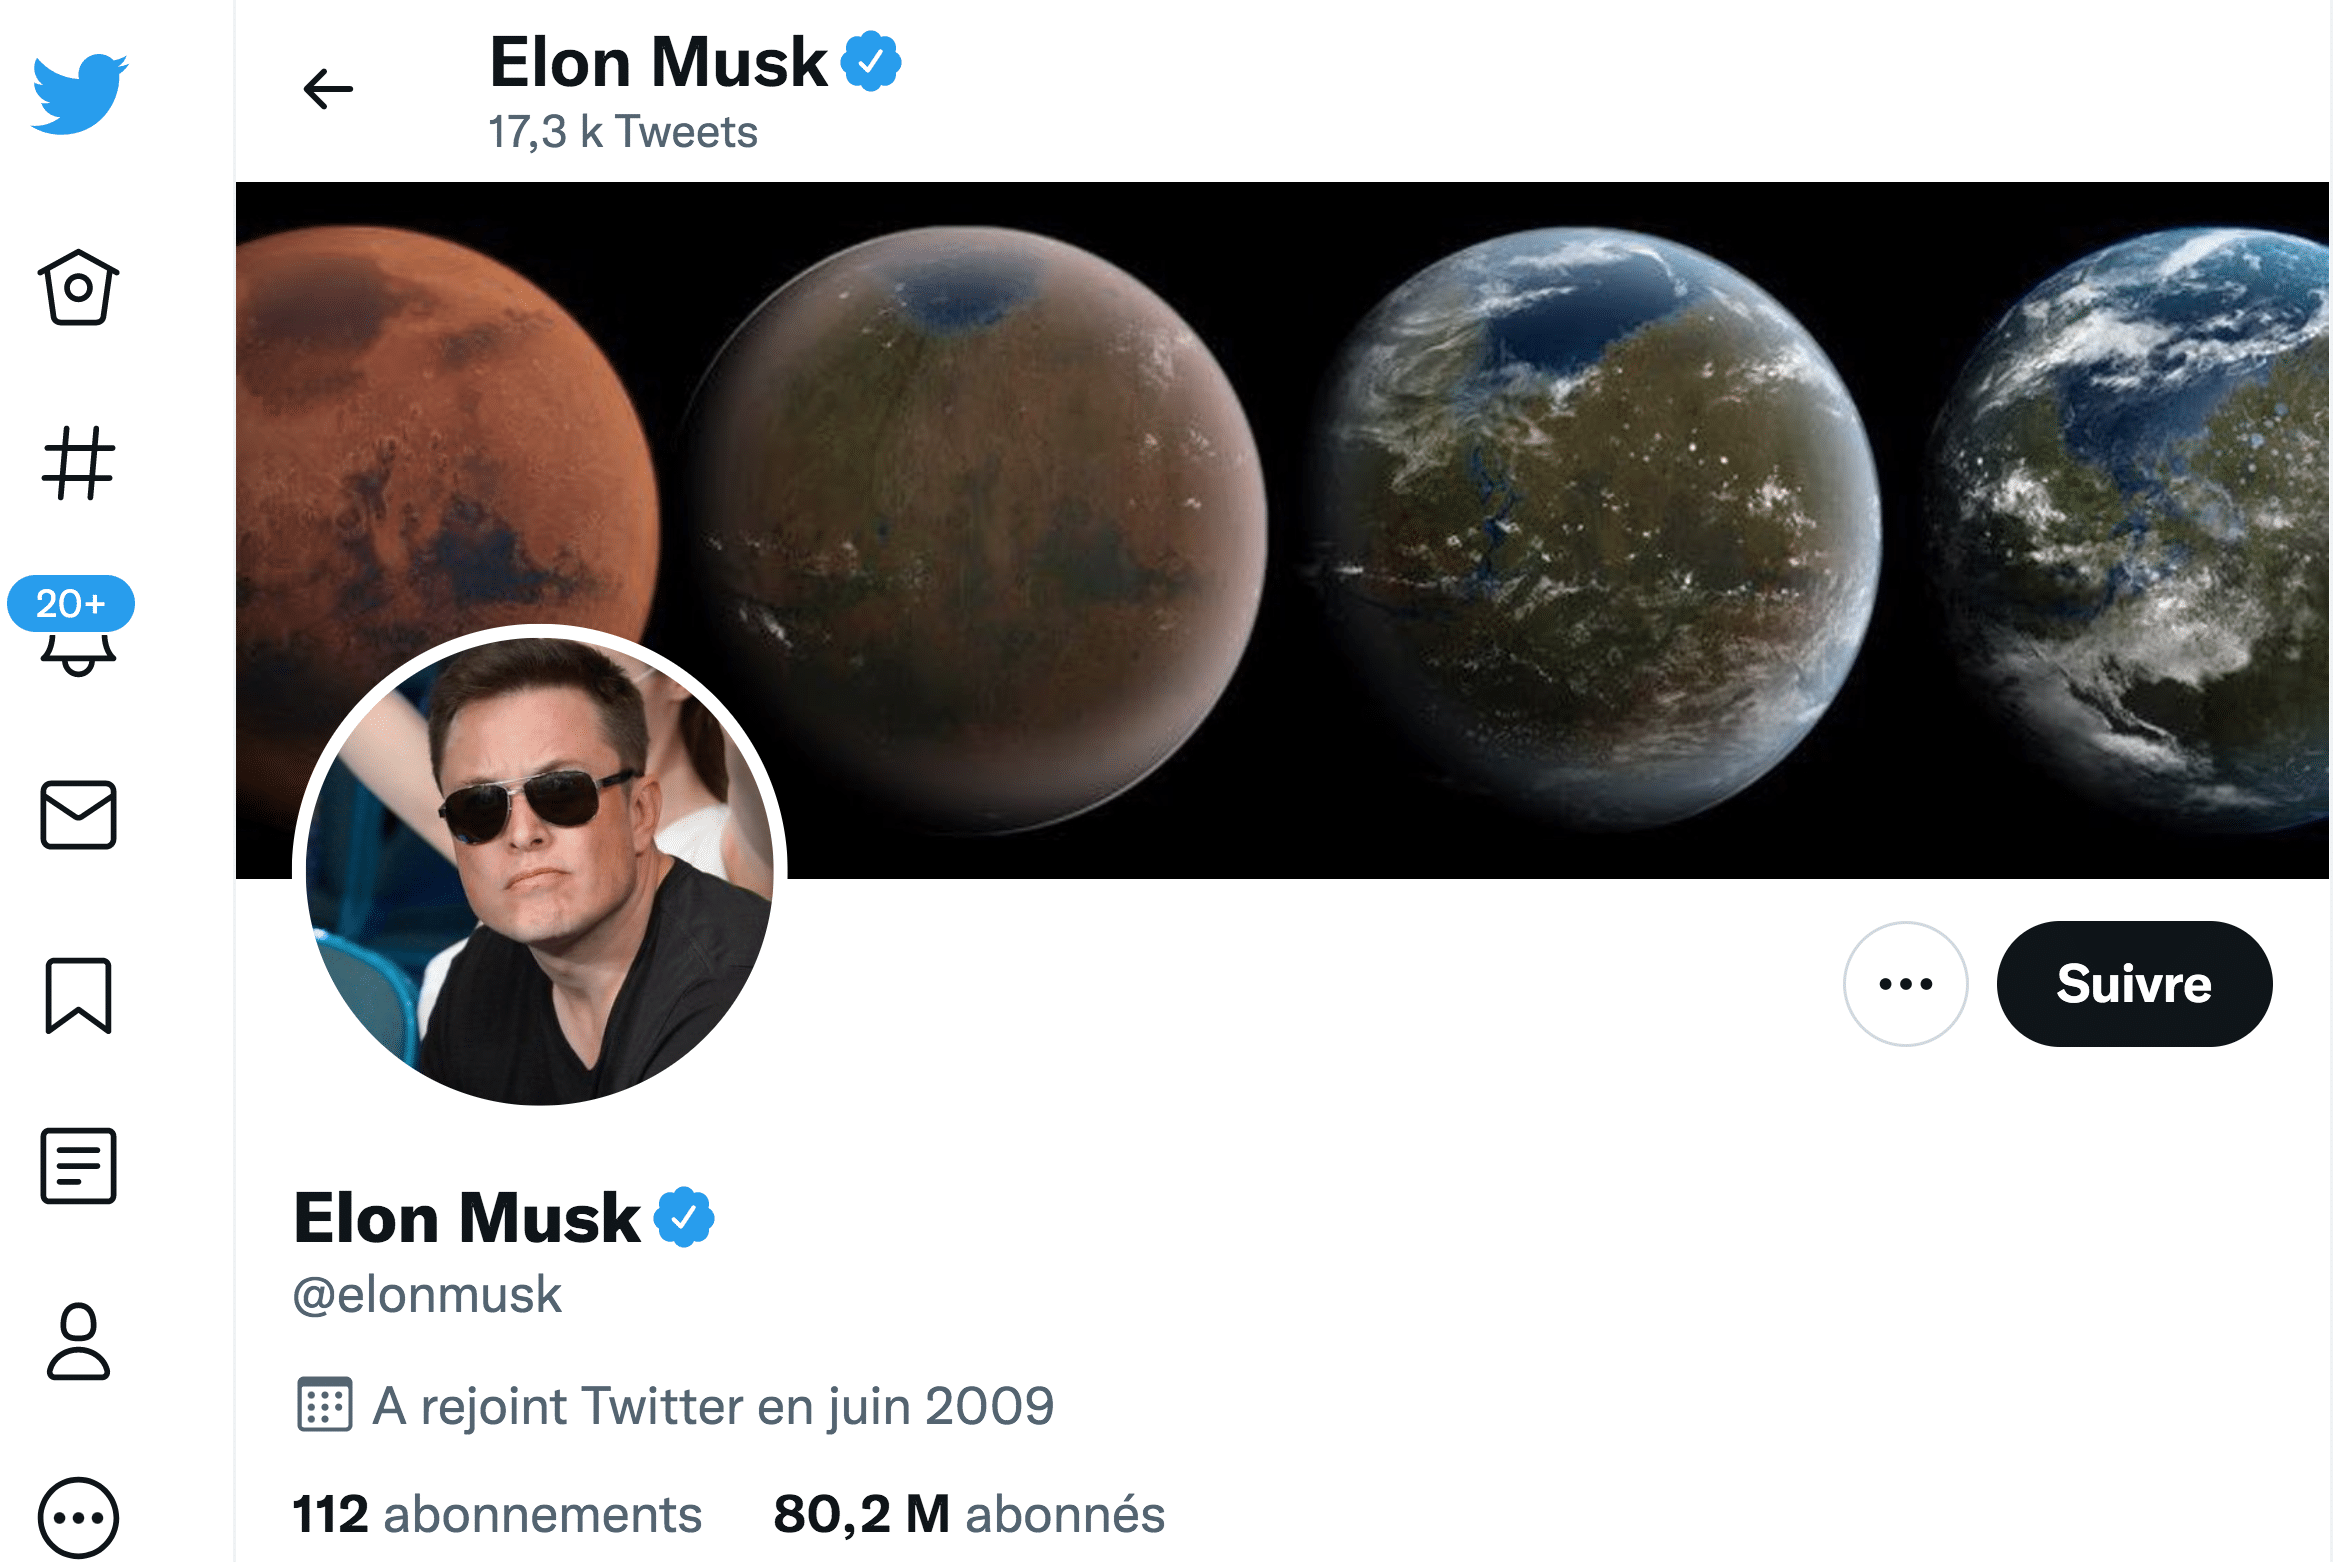2343x1562 pixels.
Task: Click the @elonmusk handle text
Action: [427, 1294]
